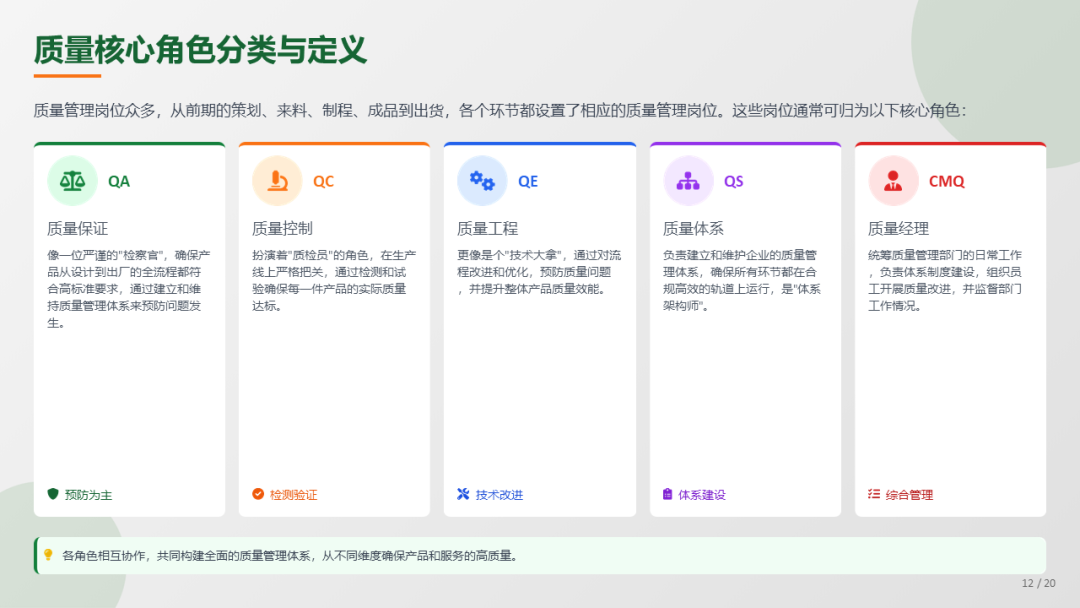
Task: Click the orange underline below the title
Action: coord(67,76)
